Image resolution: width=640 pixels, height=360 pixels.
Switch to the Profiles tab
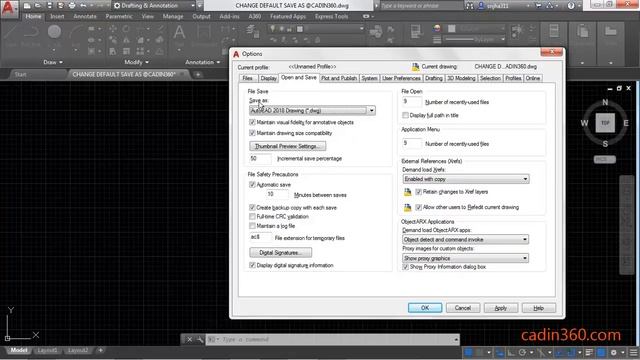[x=513, y=78]
